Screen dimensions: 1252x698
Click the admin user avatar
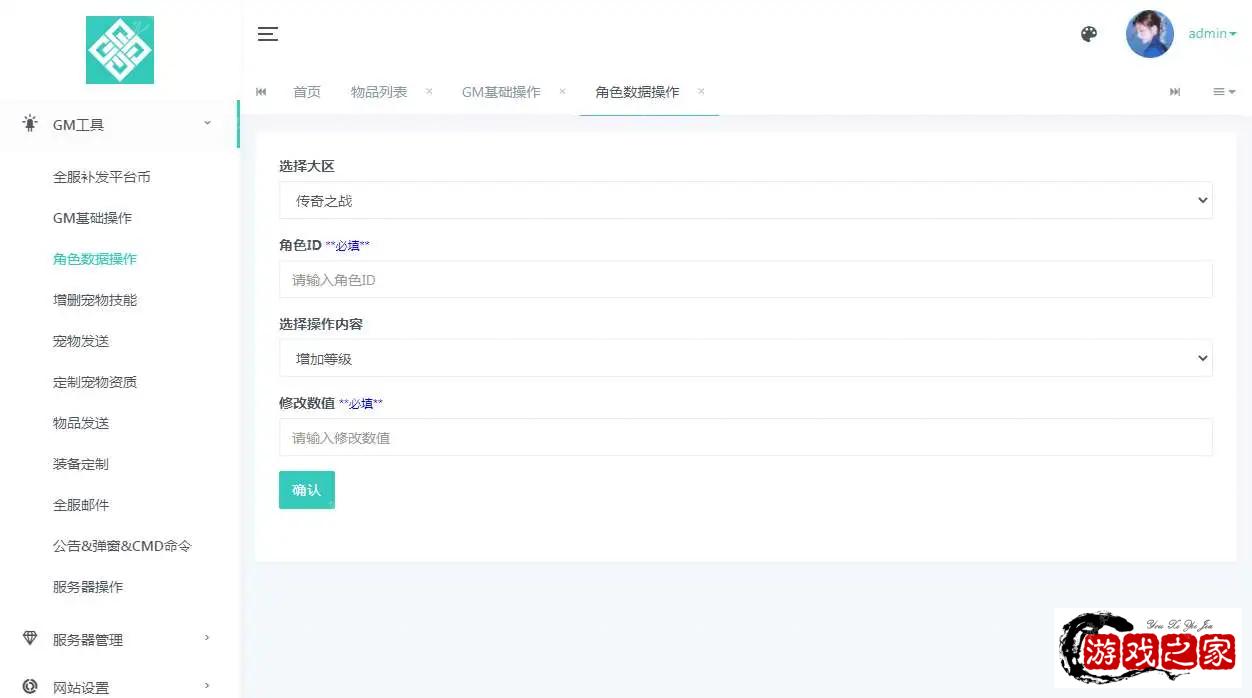pyautogui.click(x=1149, y=34)
